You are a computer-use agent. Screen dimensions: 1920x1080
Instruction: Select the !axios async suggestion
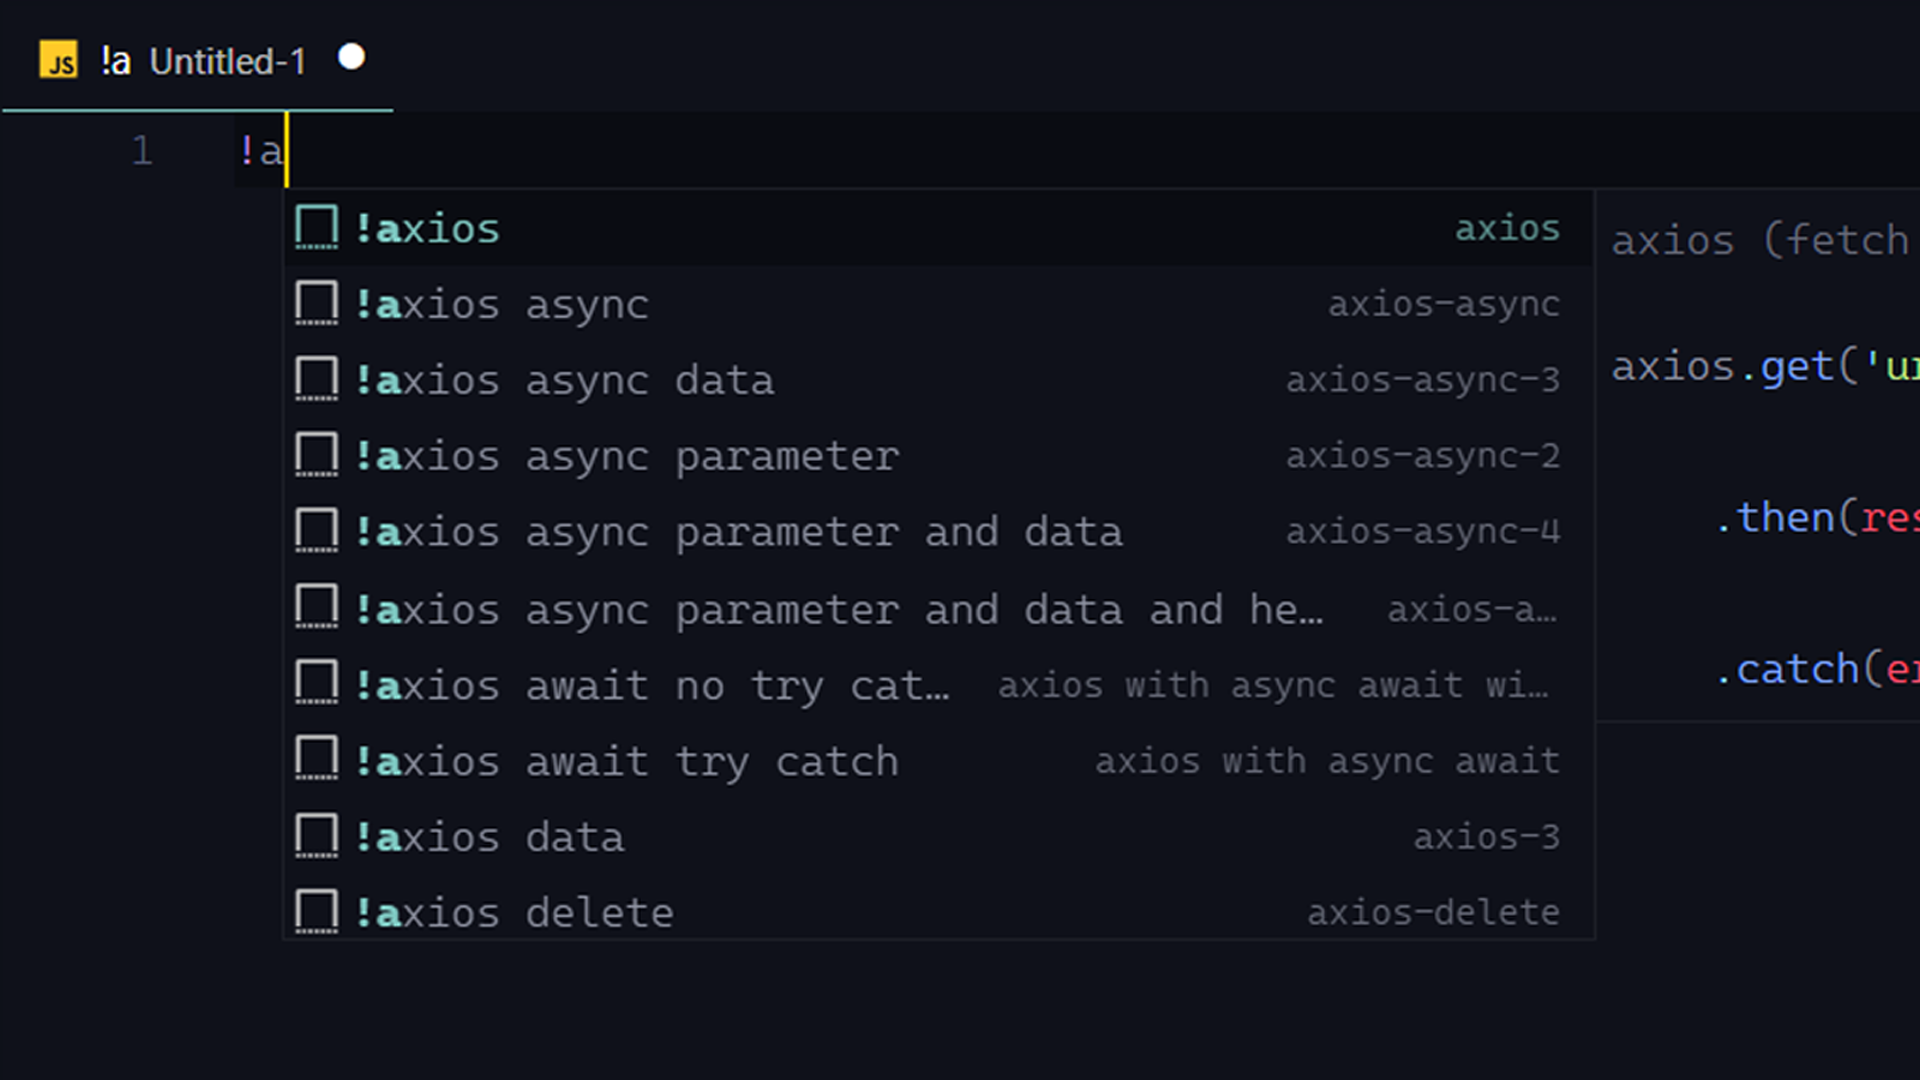[502, 305]
